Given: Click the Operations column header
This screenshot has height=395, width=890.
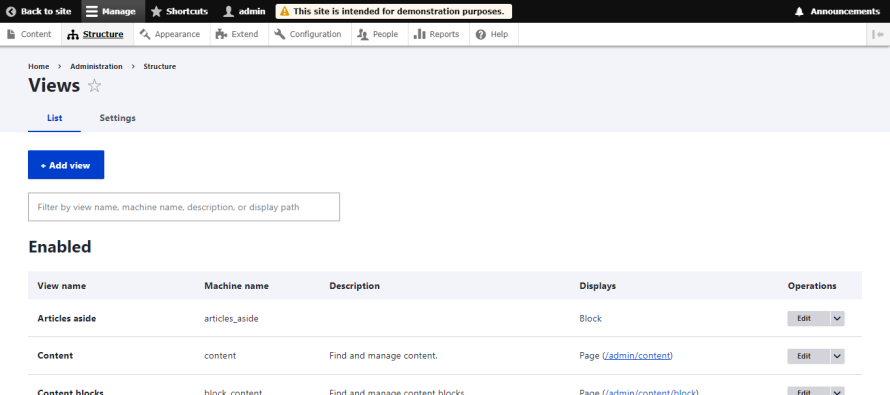Looking at the screenshot, I should 812,286.
